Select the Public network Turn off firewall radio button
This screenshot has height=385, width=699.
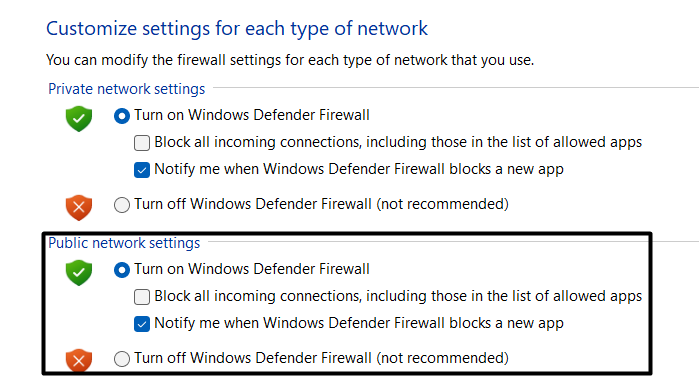122,359
